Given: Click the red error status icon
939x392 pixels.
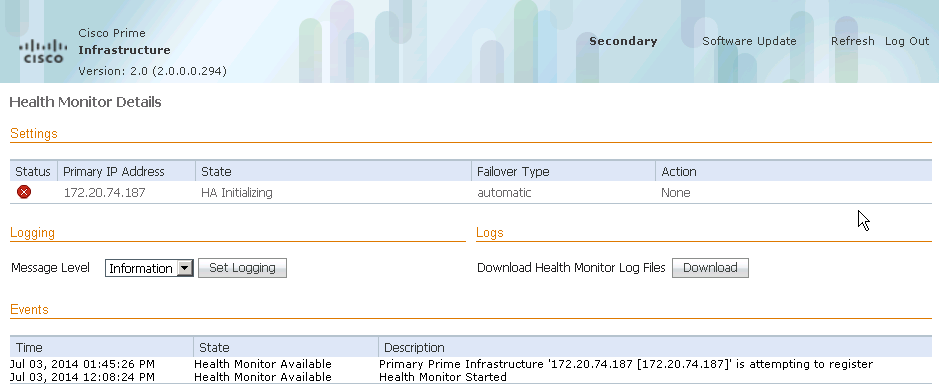Looking at the screenshot, I should 24,192.
